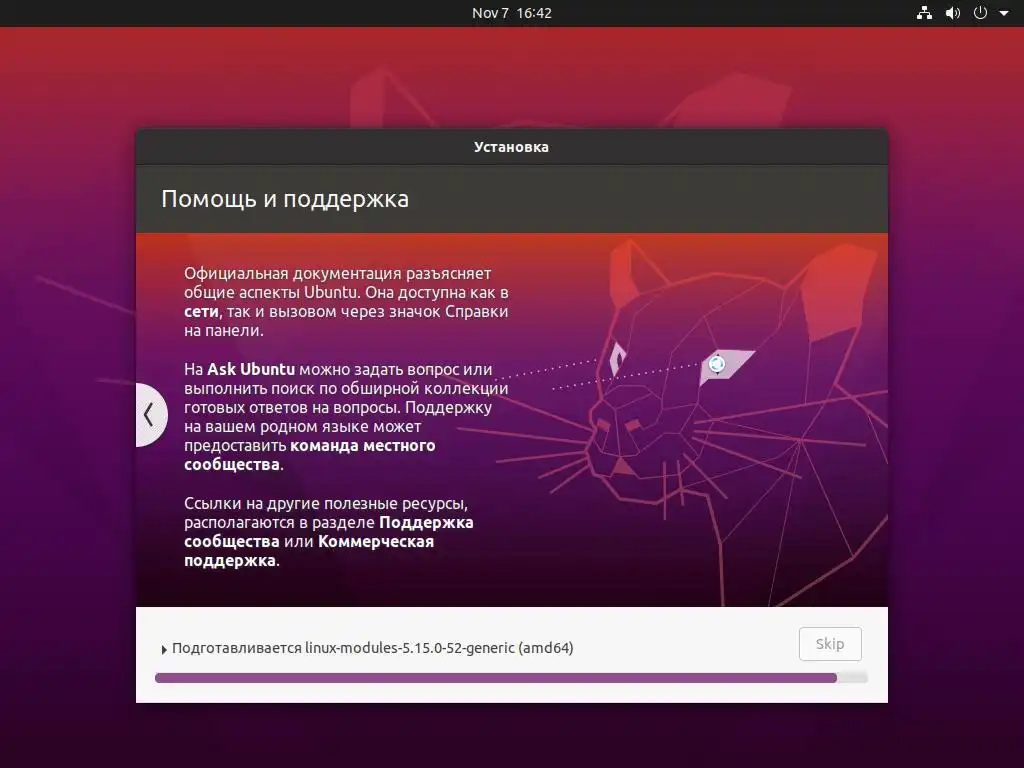Click the 'Помощь и поддержка' heading

(x=285, y=199)
